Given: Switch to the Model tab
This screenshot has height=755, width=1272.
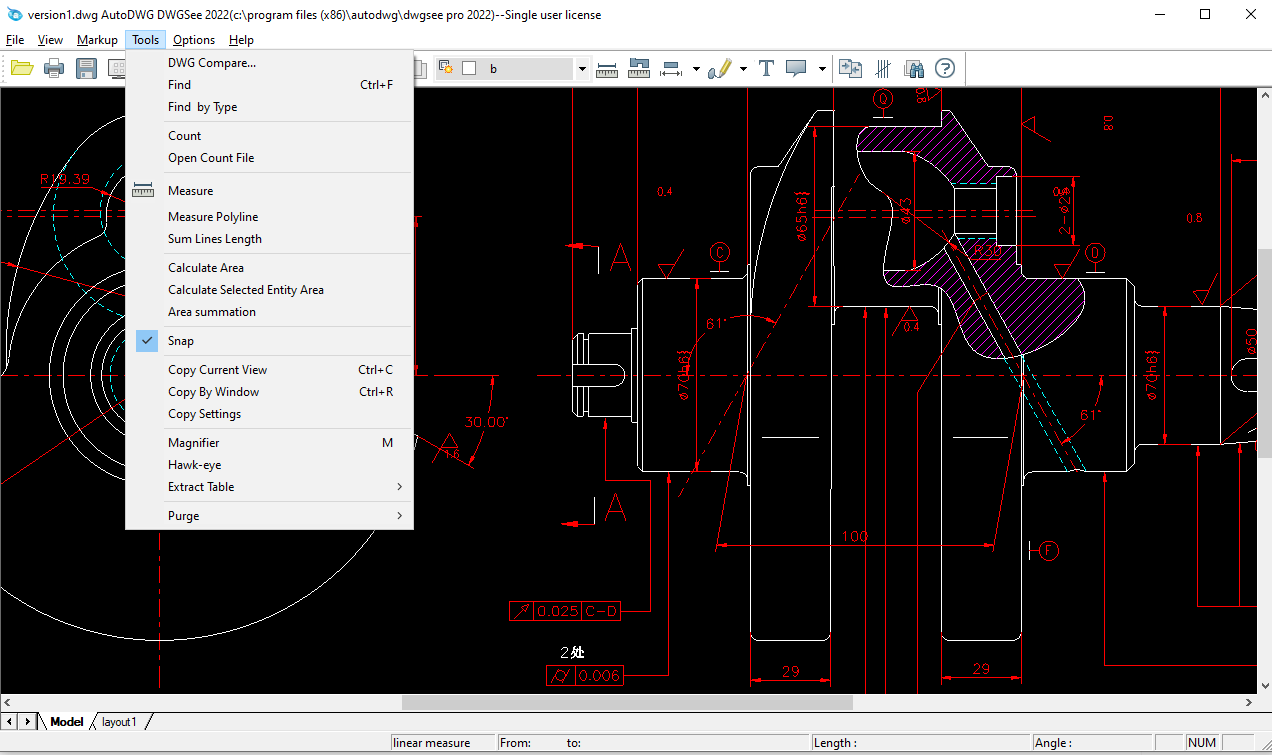Looking at the screenshot, I should [66, 721].
